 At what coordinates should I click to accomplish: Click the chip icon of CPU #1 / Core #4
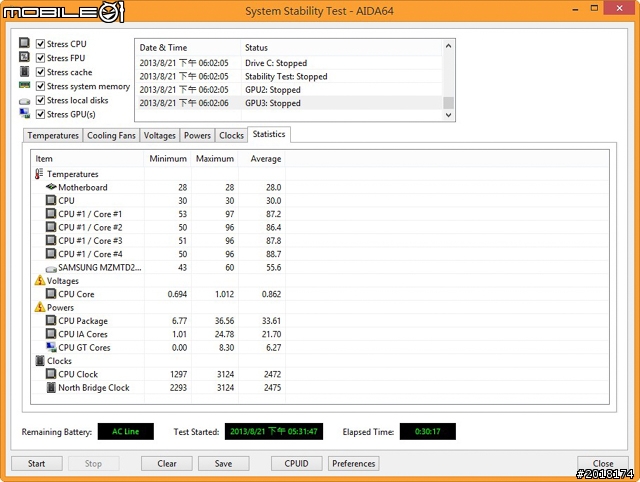[x=51, y=254]
